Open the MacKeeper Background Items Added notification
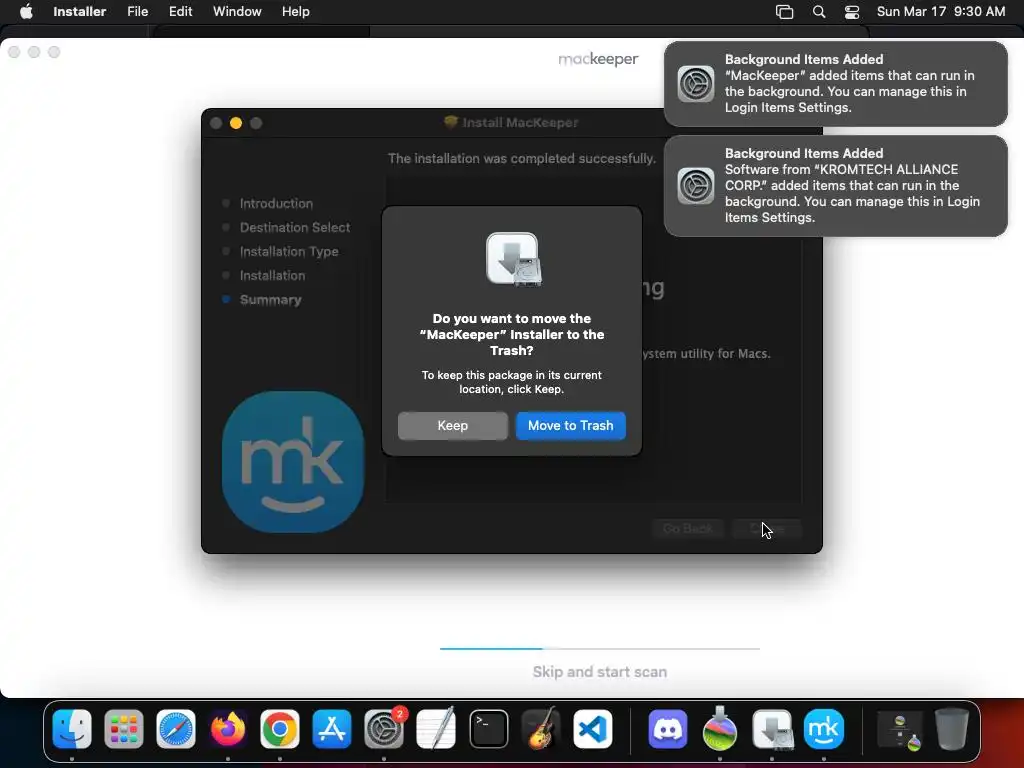 click(835, 84)
